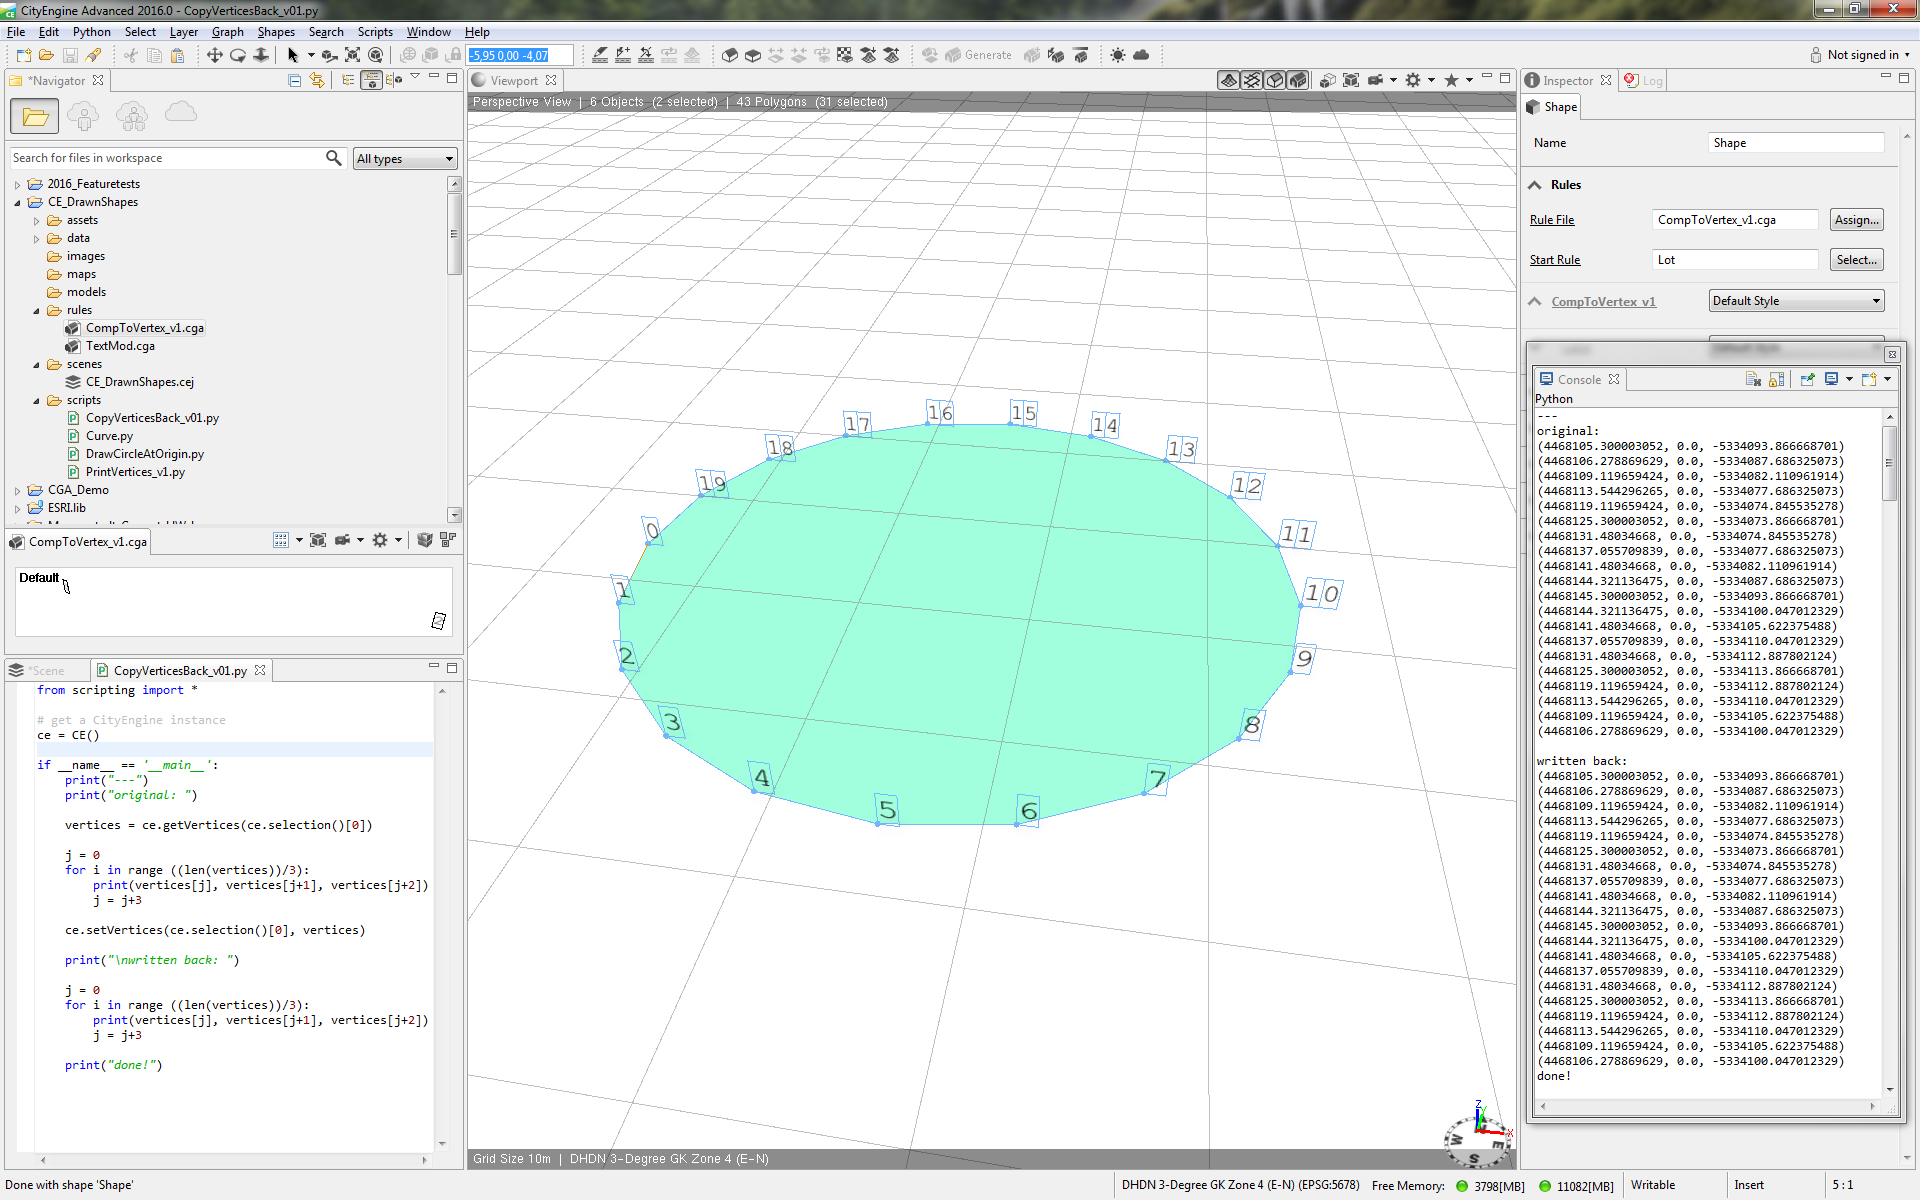
Task: Switch to the Log tab
Action: tap(1644, 80)
